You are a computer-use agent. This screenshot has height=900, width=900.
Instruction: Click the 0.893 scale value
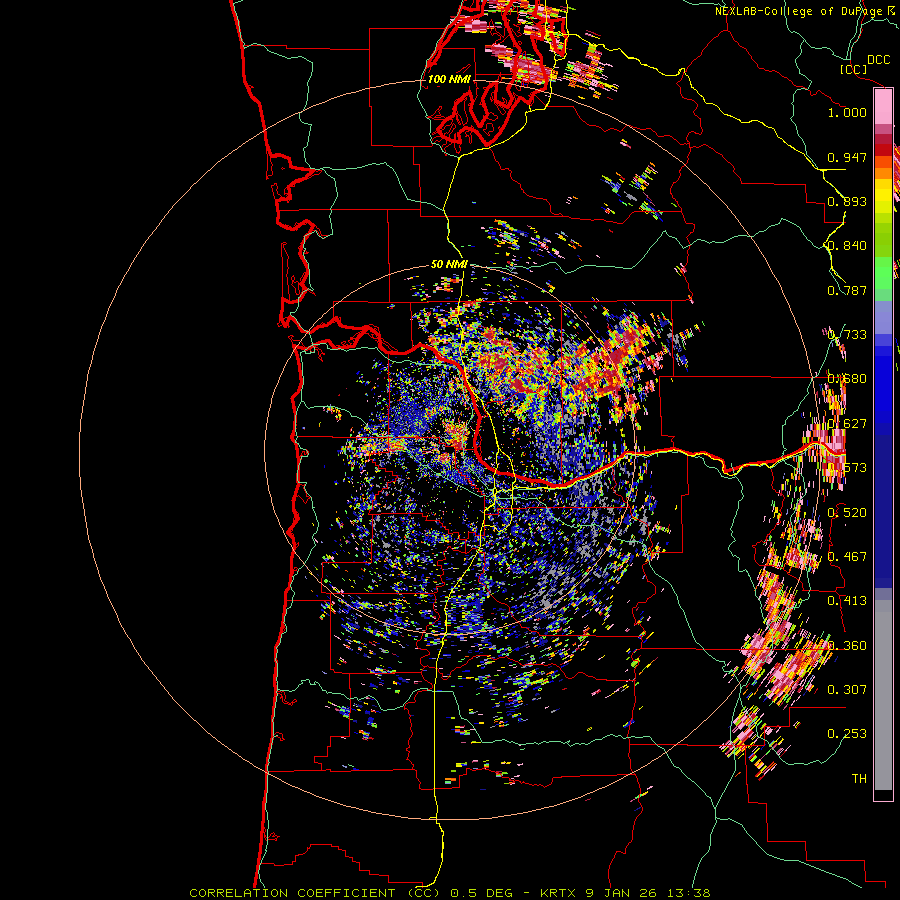847,201
